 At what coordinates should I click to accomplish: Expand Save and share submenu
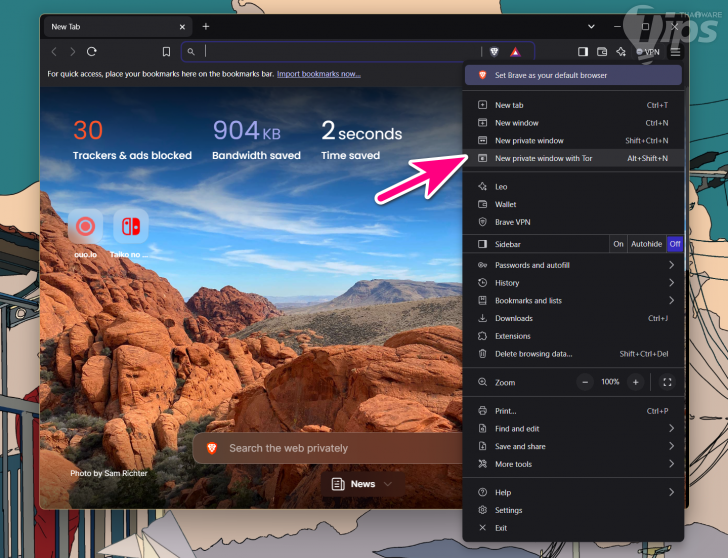click(x=573, y=446)
